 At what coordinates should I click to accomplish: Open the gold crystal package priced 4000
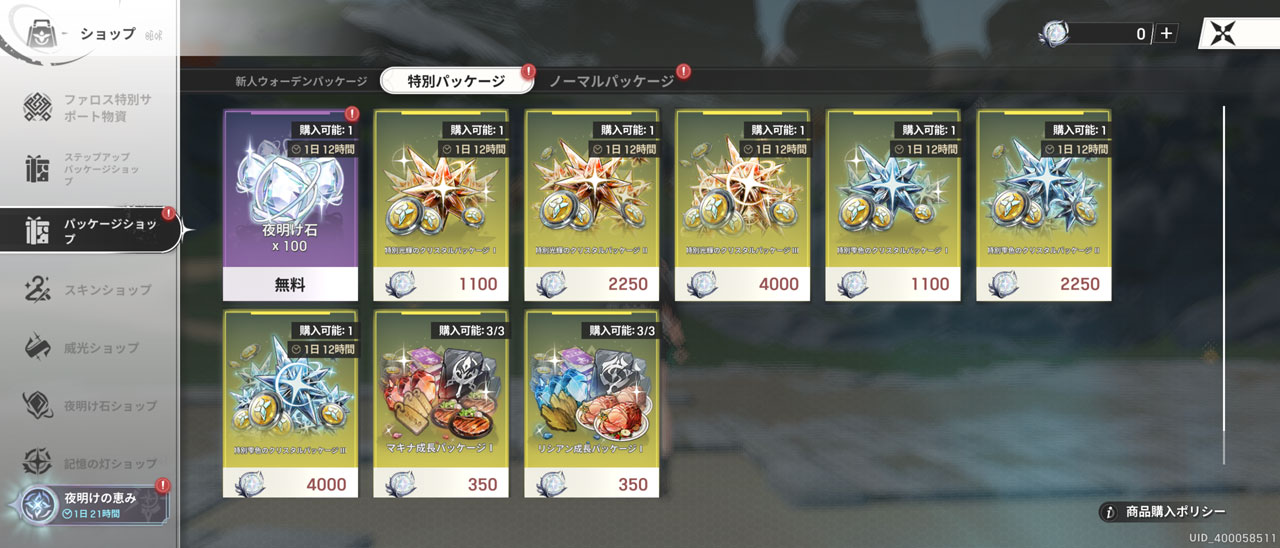(743, 205)
